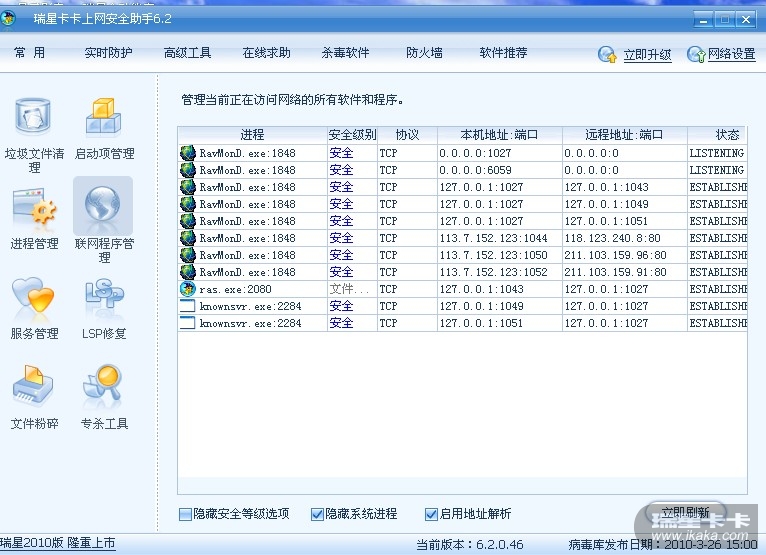Click the 网络设置 link
766x555 pixels.
731,54
